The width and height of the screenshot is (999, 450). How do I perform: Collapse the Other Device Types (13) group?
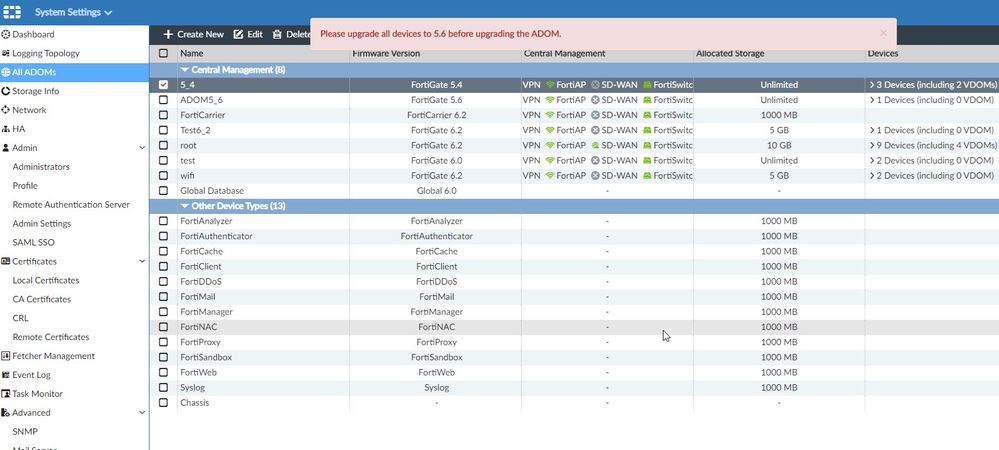click(x=185, y=206)
